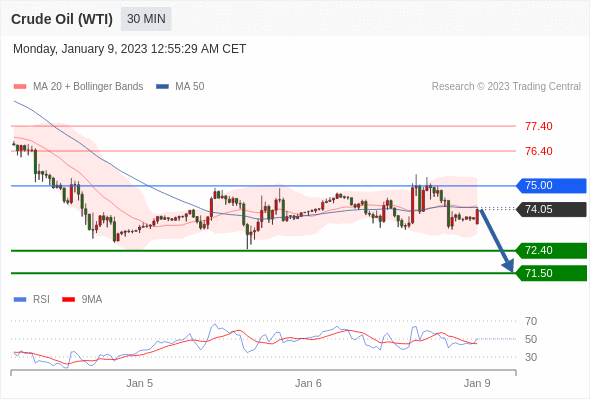Click the 30 MIN timeframe button
This screenshot has height=400, width=590.
tap(146, 19)
